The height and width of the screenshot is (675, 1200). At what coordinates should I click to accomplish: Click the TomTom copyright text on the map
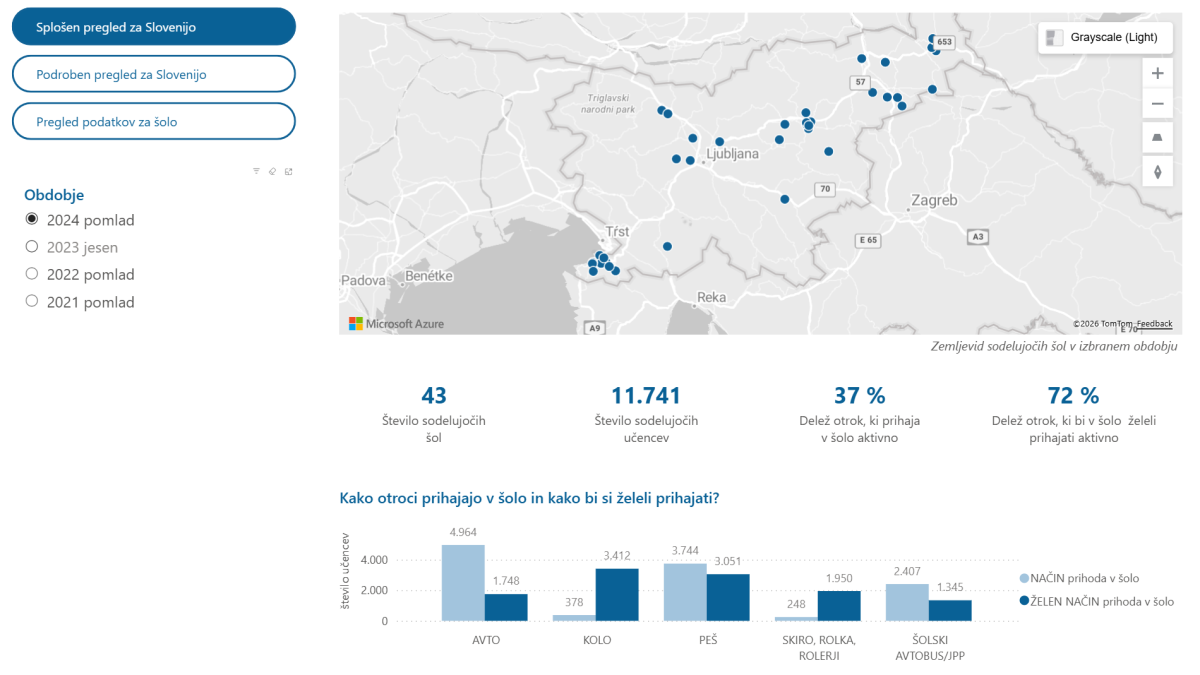click(x=1103, y=324)
